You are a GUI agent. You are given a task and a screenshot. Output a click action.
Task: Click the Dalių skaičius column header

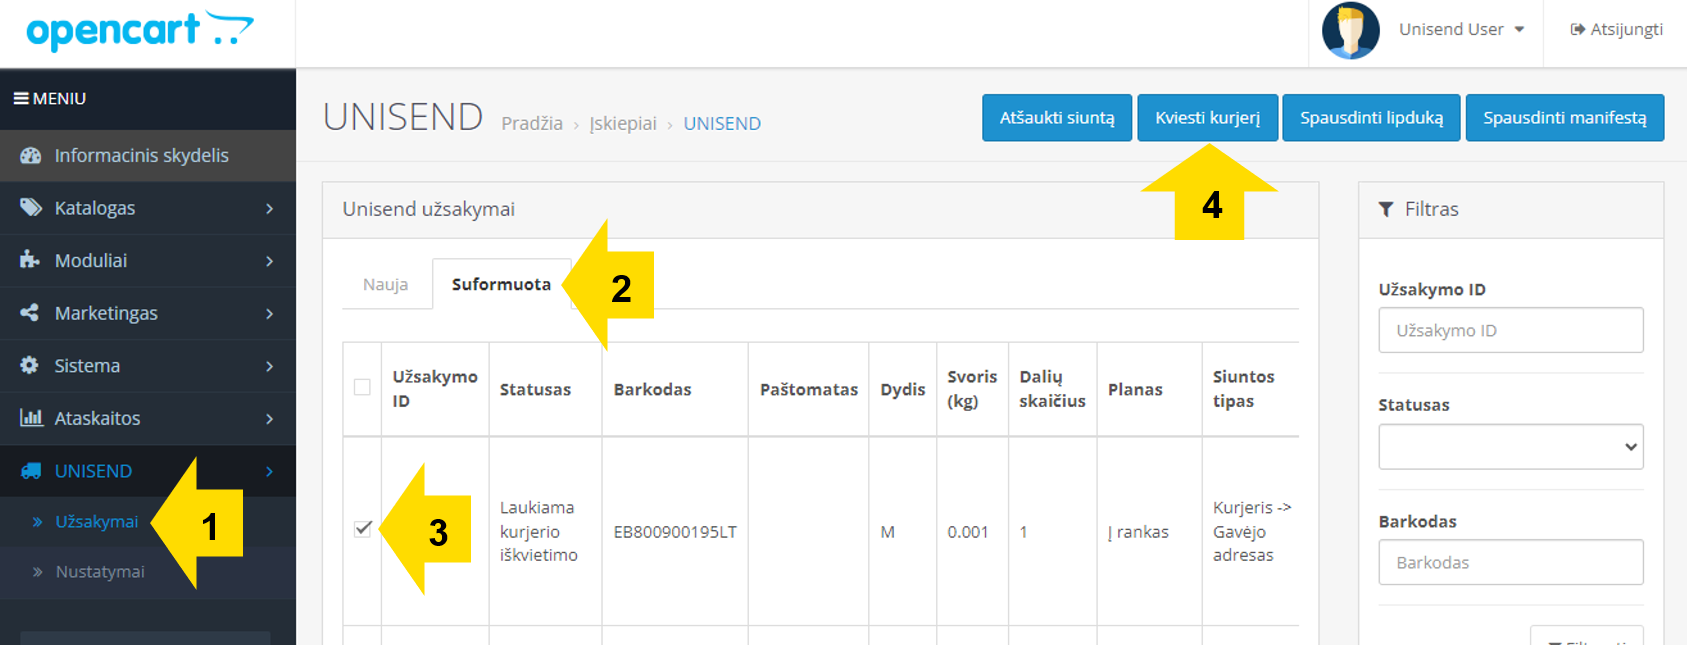[1052, 389]
